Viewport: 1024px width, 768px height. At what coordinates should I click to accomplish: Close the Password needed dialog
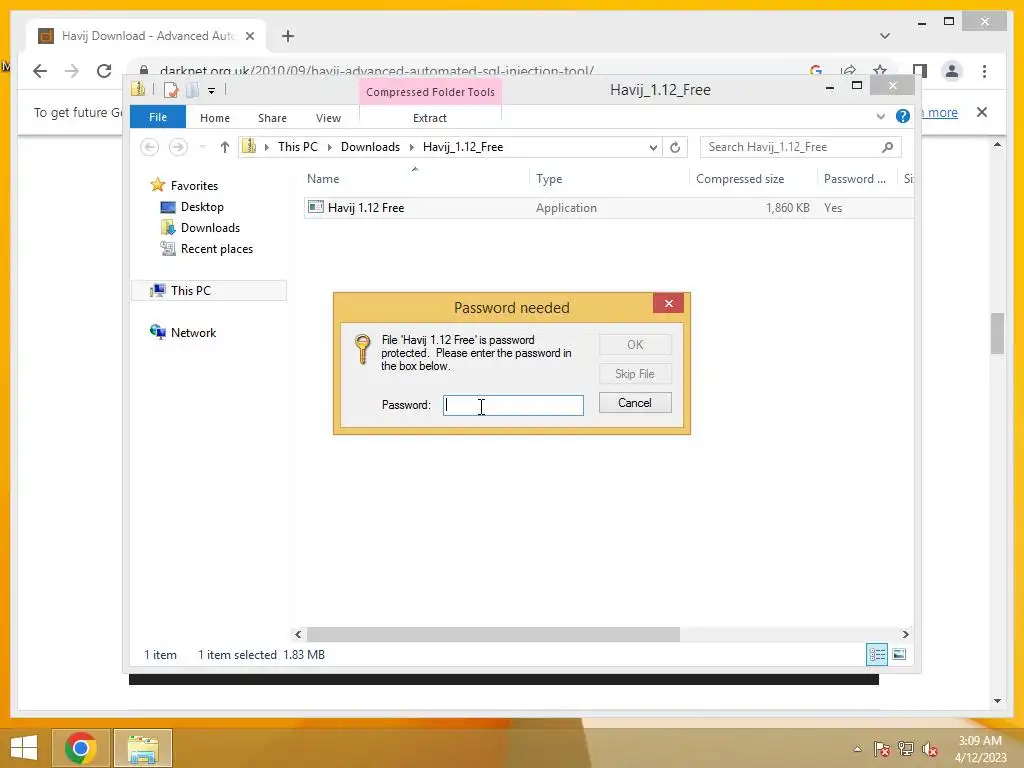(668, 303)
